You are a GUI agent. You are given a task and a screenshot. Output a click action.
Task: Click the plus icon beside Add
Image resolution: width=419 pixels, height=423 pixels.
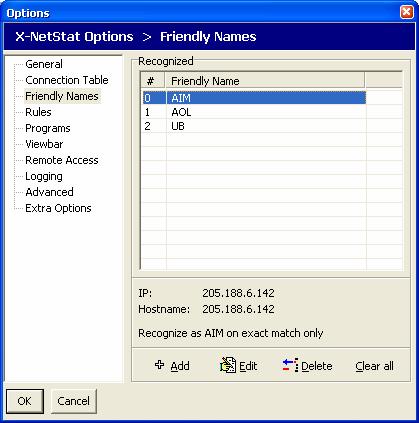pos(160,365)
